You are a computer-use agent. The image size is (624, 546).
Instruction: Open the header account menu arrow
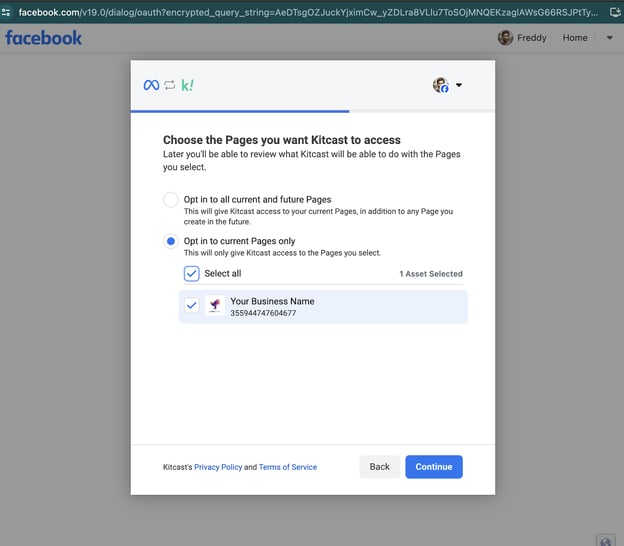click(609, 38)
